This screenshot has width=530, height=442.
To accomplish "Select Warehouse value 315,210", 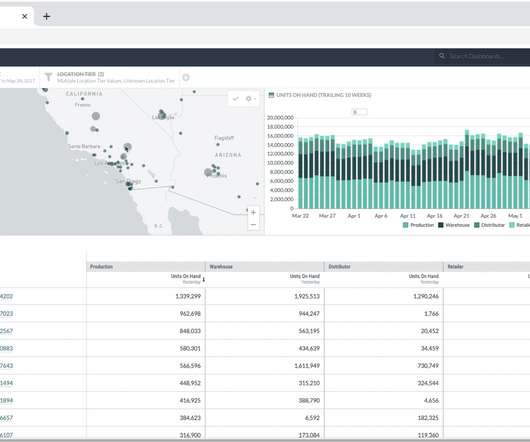I will (309, 383).
